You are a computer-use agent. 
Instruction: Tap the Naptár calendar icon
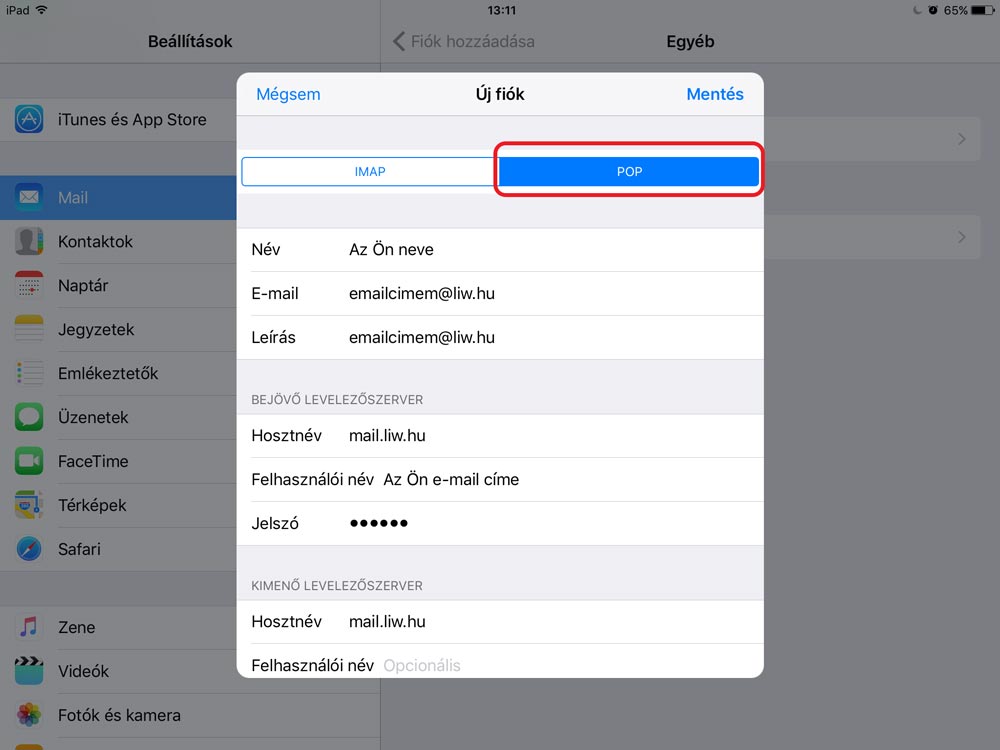tap(29, 286)
